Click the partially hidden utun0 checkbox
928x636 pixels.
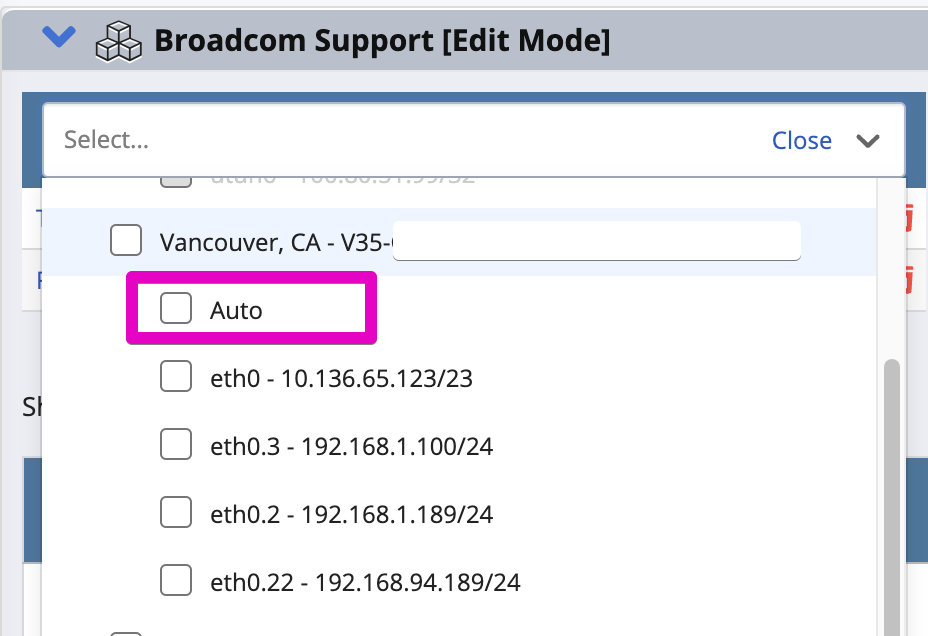176,182
